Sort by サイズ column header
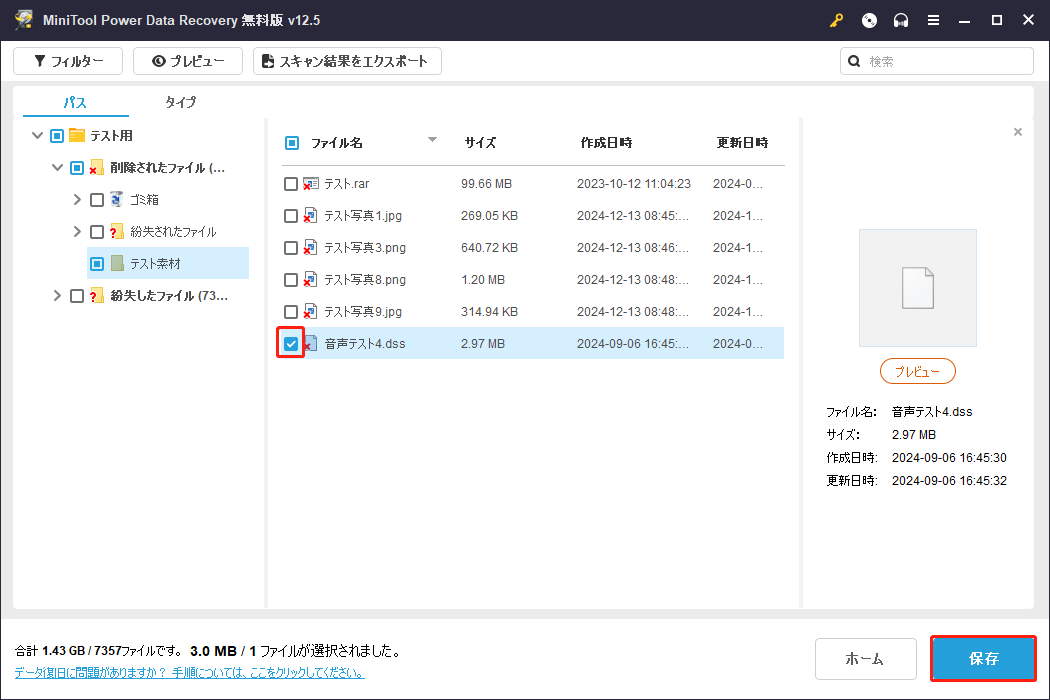This screenshot has height=700, width=1050. pyautogui.click(x=481, y=143)
